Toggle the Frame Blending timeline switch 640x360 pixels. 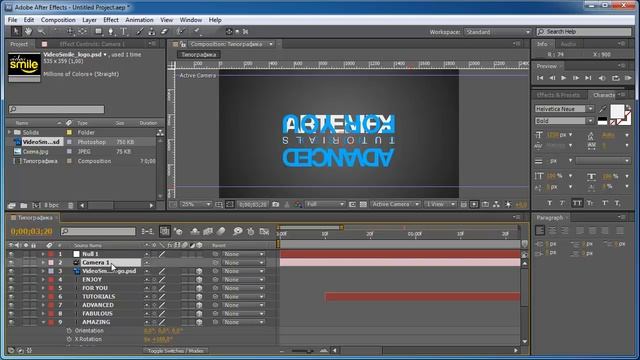coord(208,231)
